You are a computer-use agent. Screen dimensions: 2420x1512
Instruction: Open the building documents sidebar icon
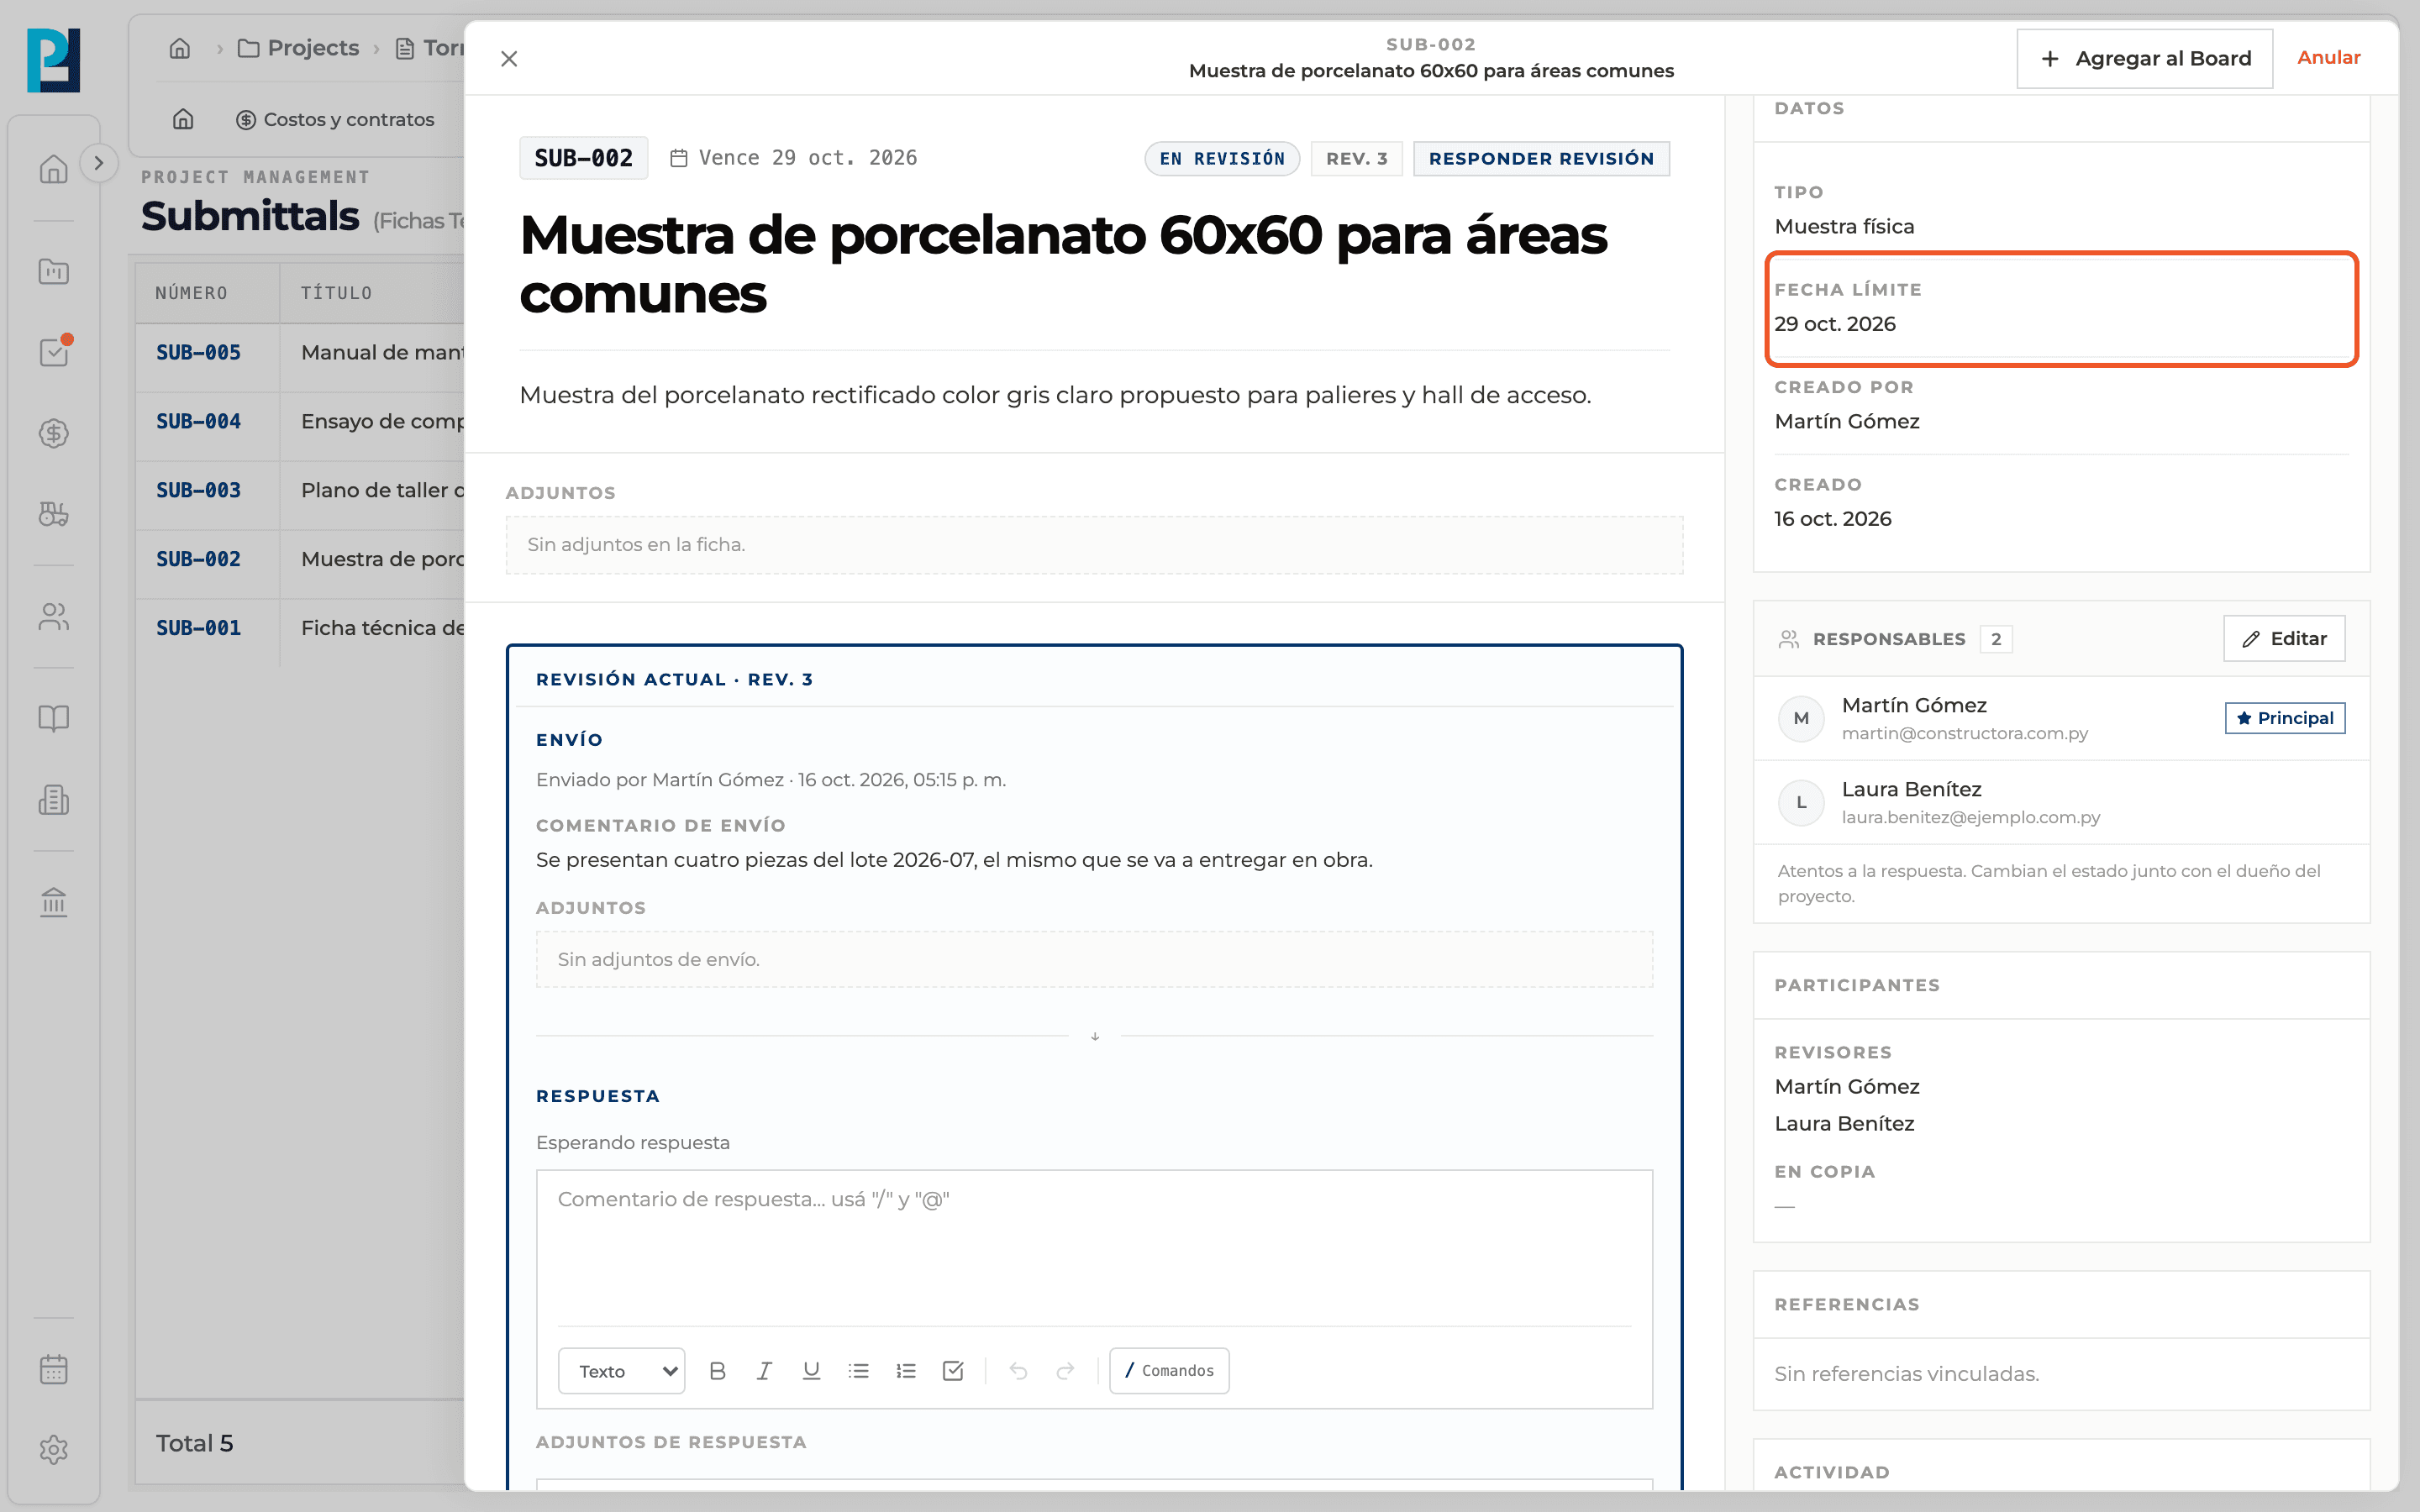tap(54, 799)
